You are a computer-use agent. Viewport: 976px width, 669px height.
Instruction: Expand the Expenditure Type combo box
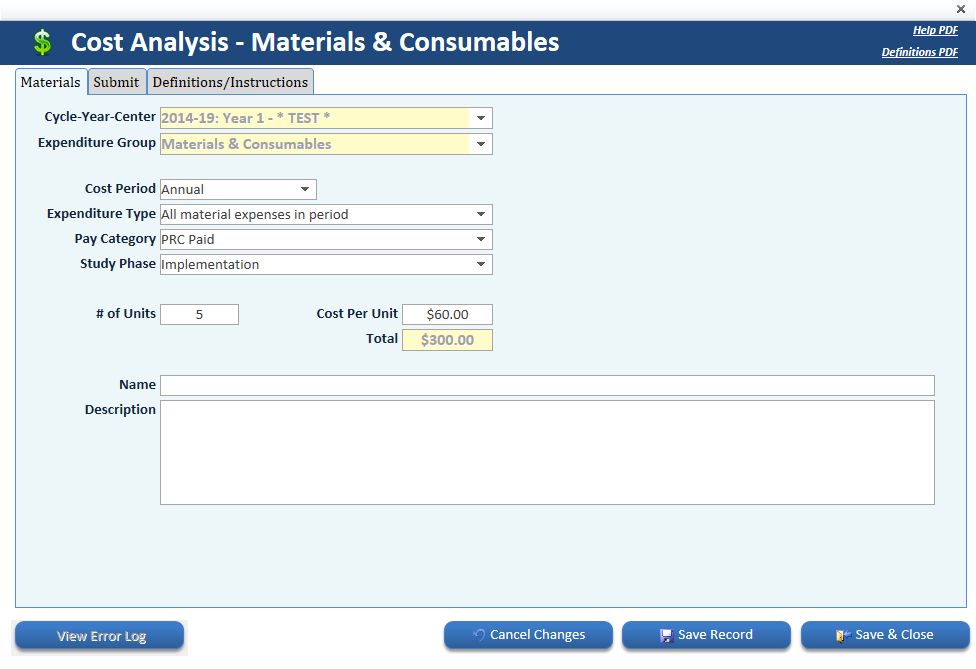481,214
